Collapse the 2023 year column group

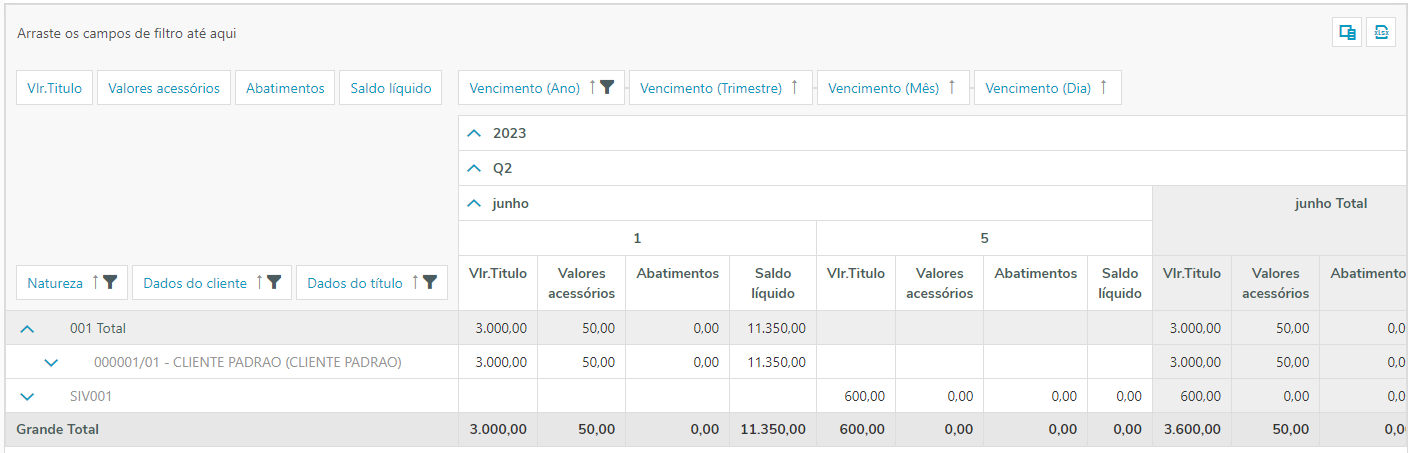coord(474,134)
